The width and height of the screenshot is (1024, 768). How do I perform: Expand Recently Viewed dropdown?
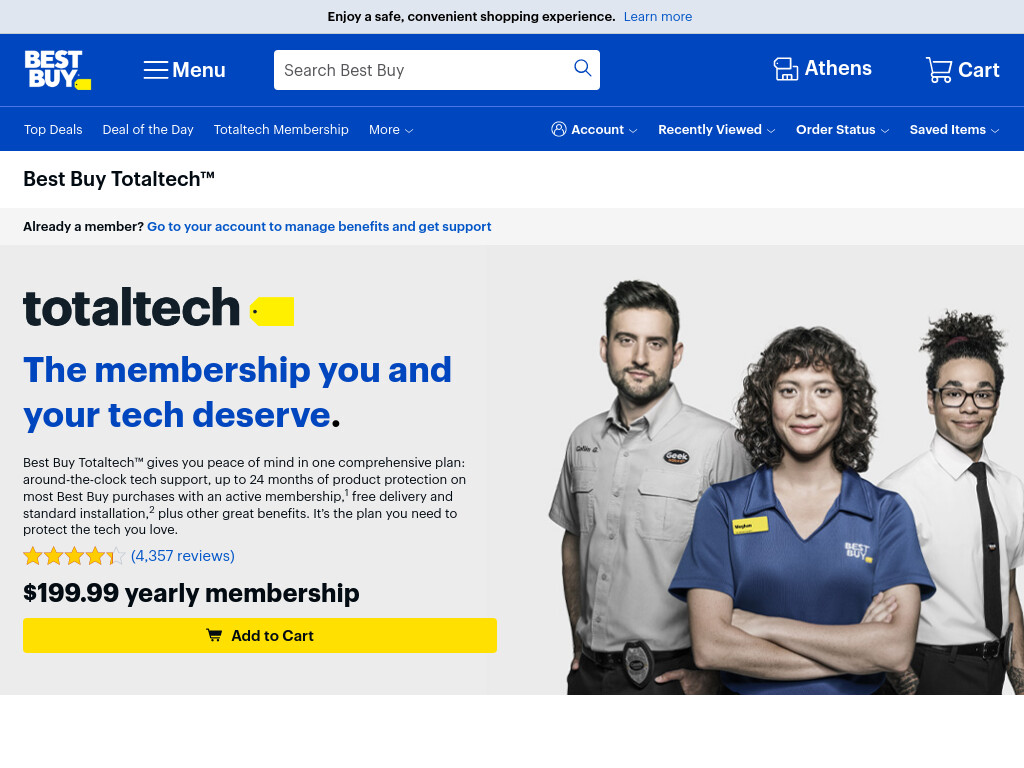pyautogui.click(x=716, y=130)
